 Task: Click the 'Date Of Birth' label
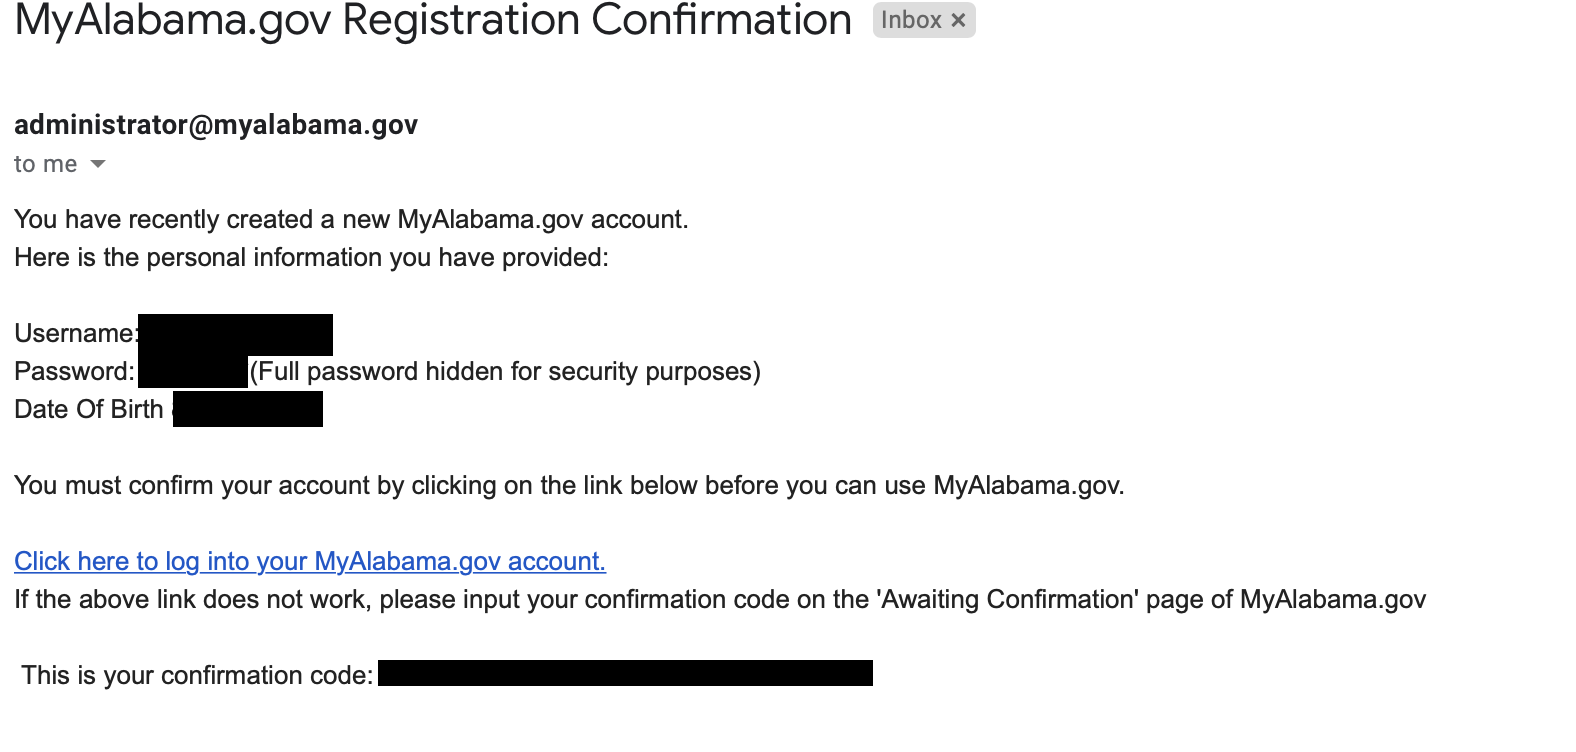[89, 410]
